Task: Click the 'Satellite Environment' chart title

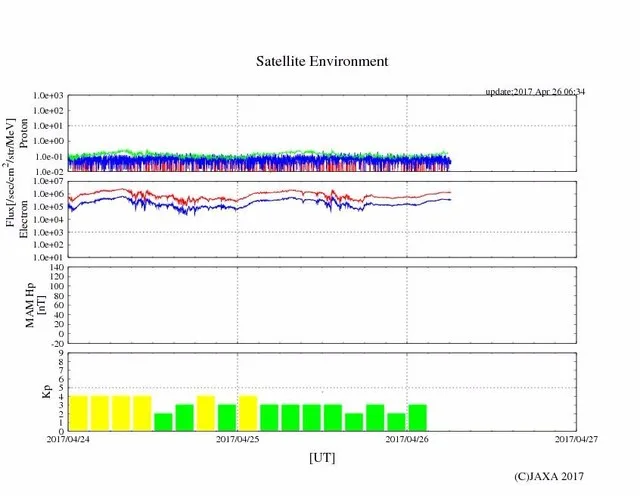Action: click(322, 61)
